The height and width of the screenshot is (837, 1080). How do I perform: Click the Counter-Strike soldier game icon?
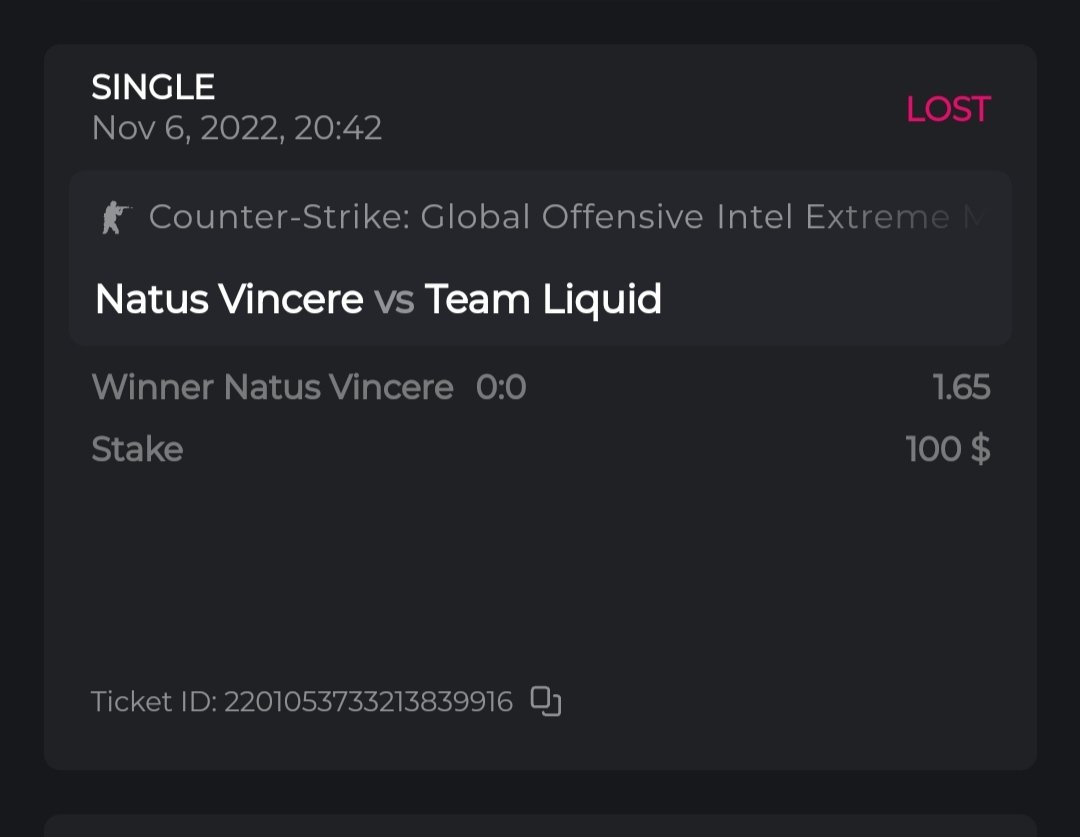(117, 217)
